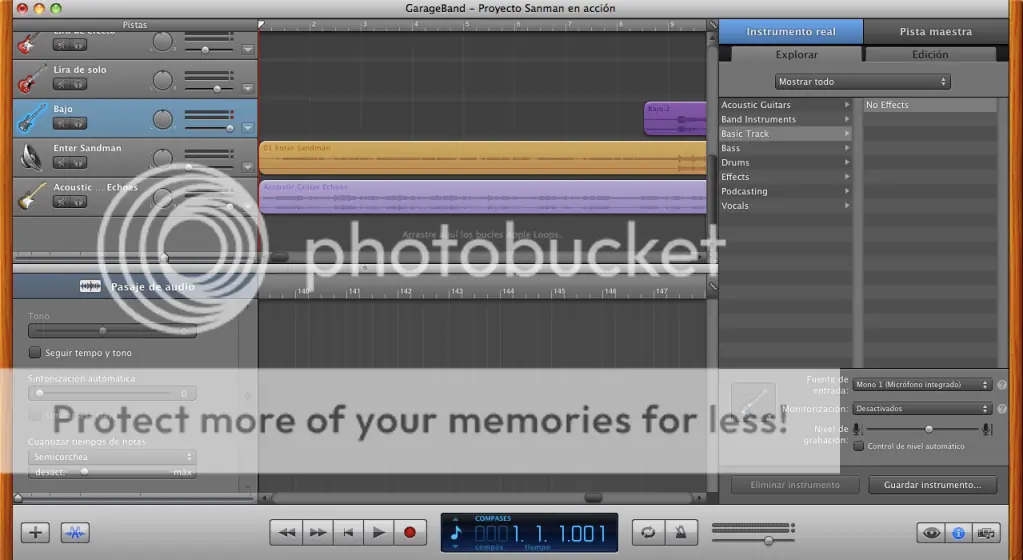
Task: Open the loop browser eye button
Action: pos(931,533)
